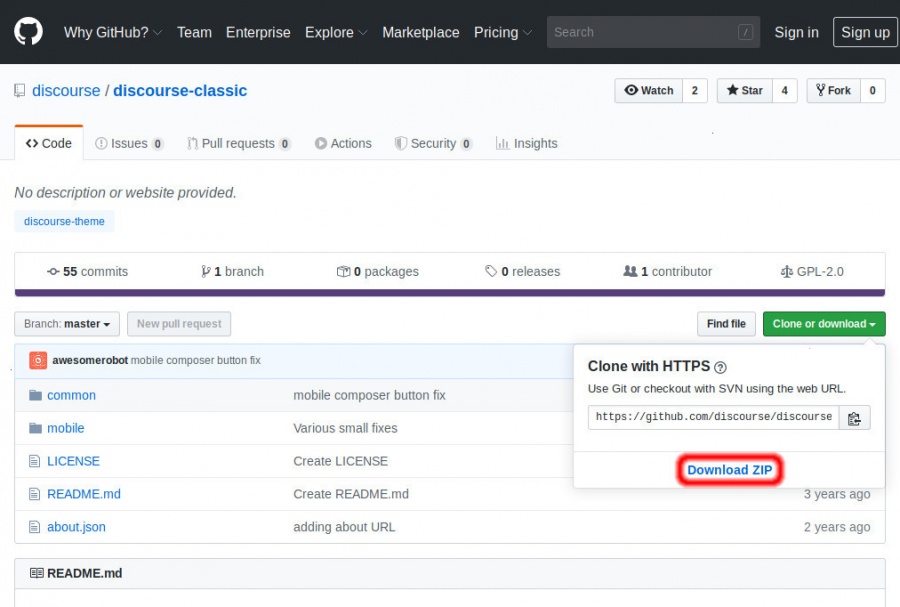Fork the repository
Screen dimensions: 900x607
[833, 91]
